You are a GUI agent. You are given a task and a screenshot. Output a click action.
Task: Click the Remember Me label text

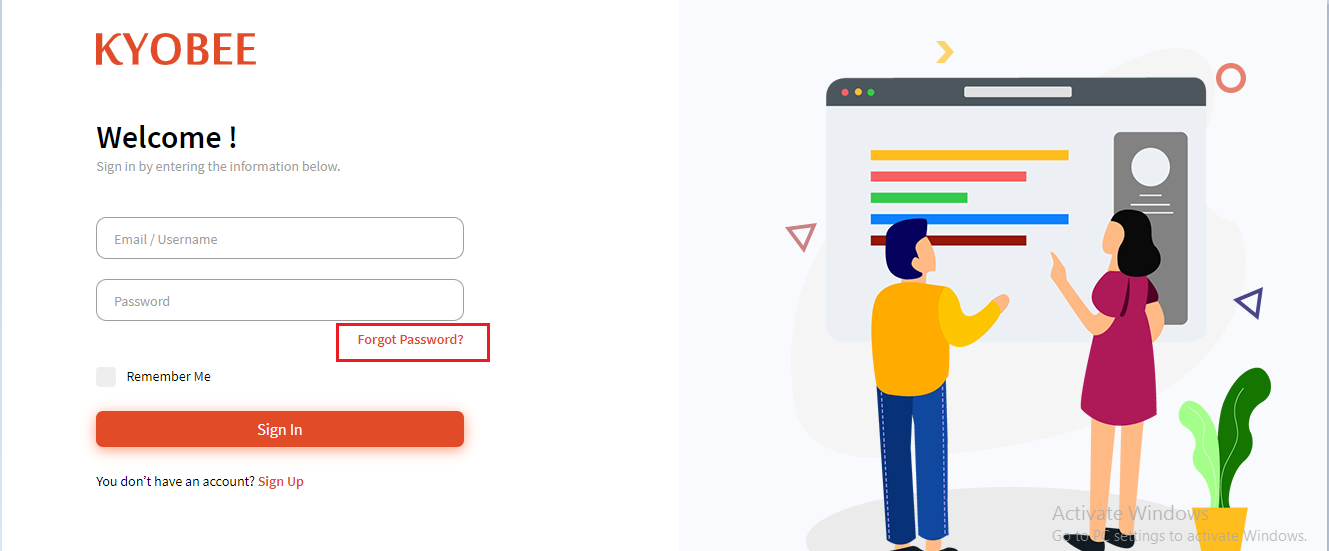(169, 377)
